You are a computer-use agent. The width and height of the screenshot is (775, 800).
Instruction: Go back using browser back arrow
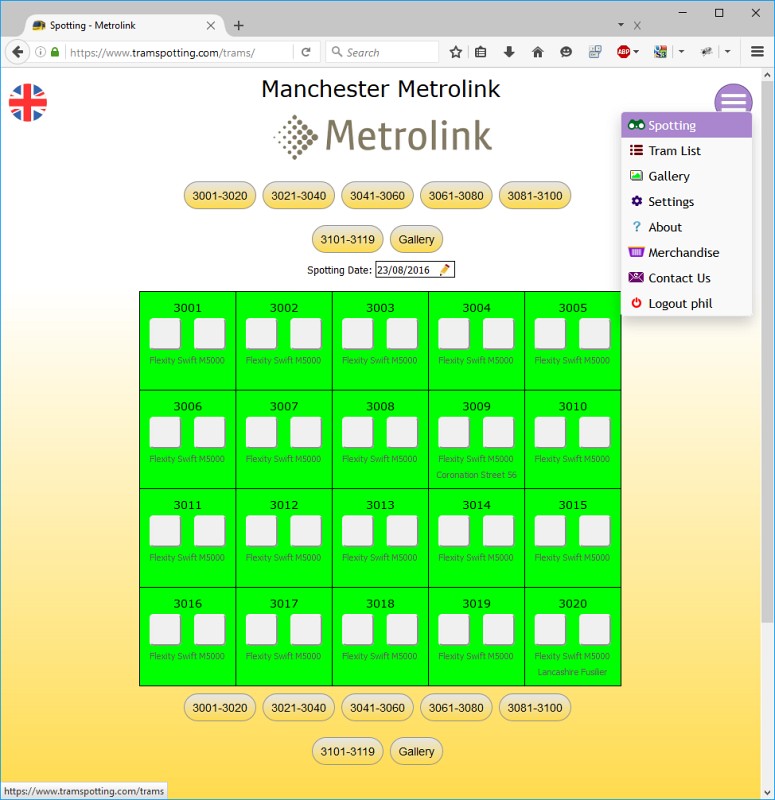point(17,52)
